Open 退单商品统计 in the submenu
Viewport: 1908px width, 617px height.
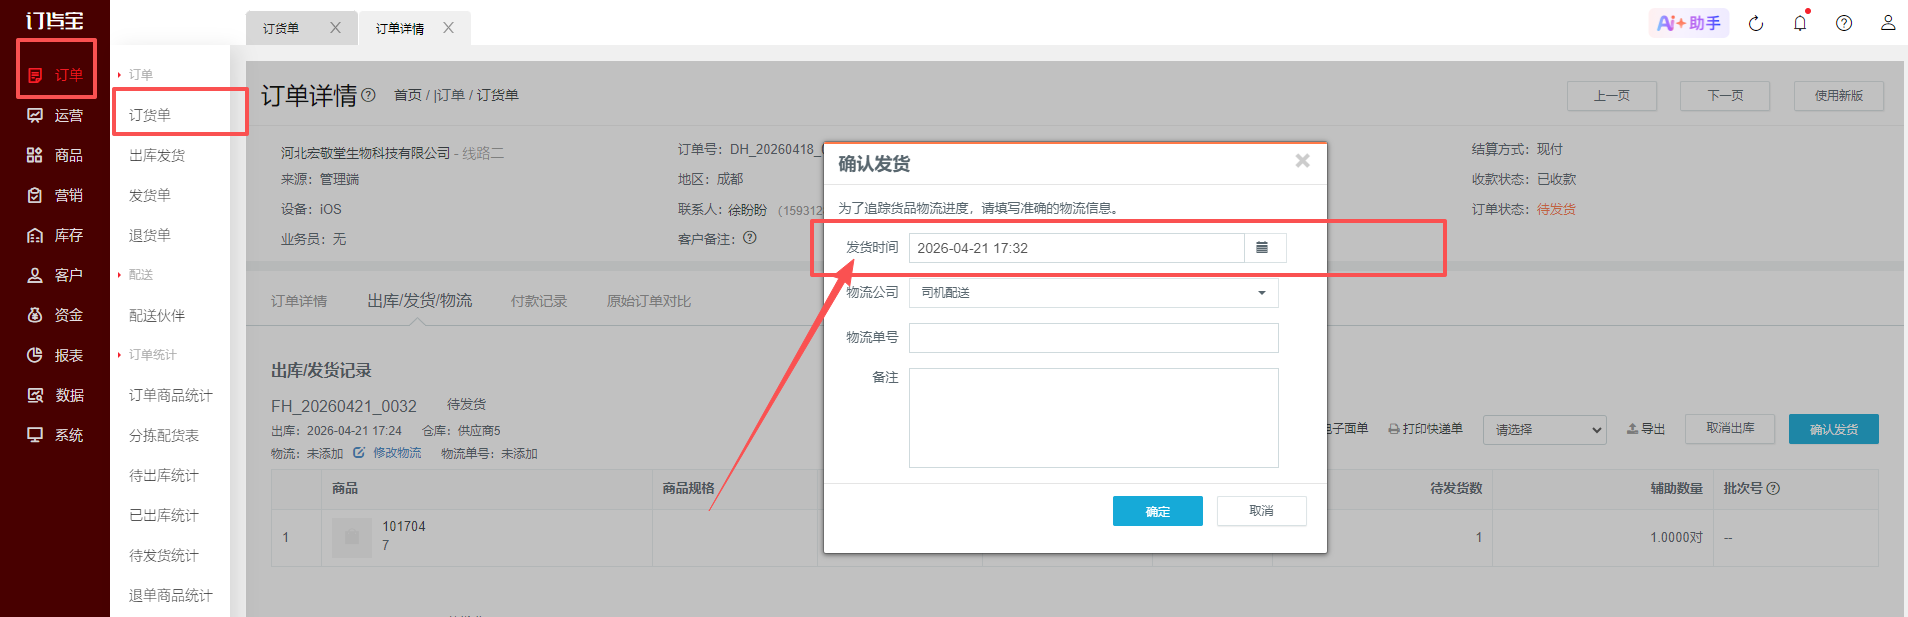(x=170, y=595)
